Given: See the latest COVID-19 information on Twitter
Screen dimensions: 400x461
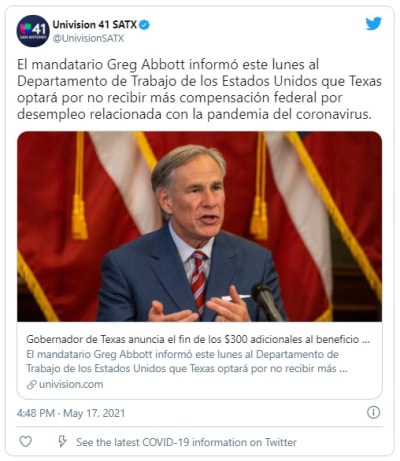Looking at the screenshot, I should 186,442.
